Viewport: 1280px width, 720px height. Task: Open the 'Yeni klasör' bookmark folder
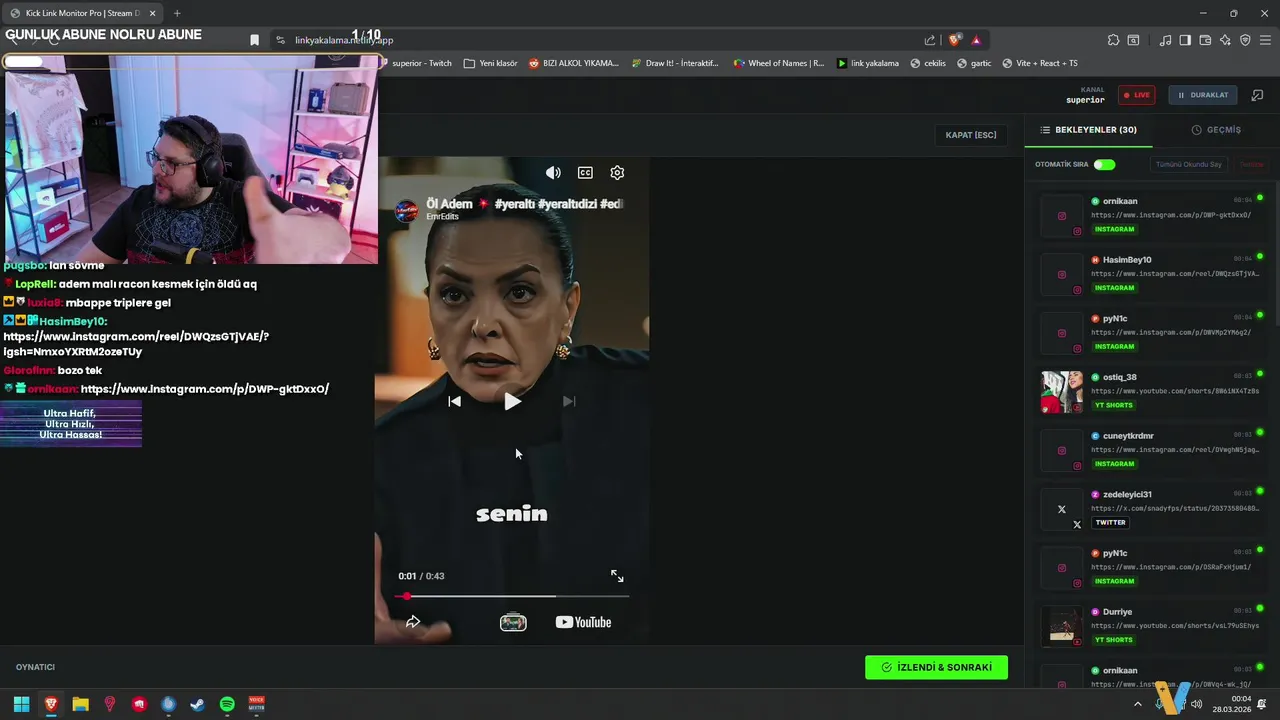(491, 63)
